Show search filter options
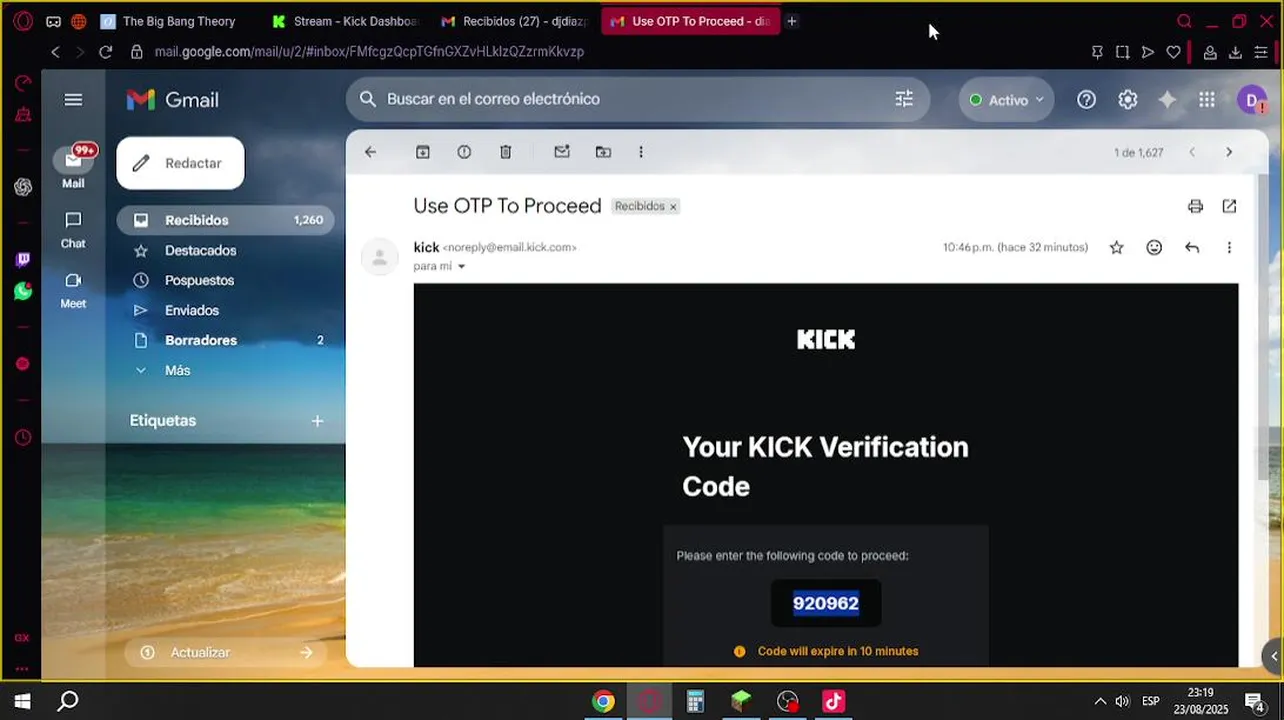Screen dimensions: 1284x720 [904, 99]
